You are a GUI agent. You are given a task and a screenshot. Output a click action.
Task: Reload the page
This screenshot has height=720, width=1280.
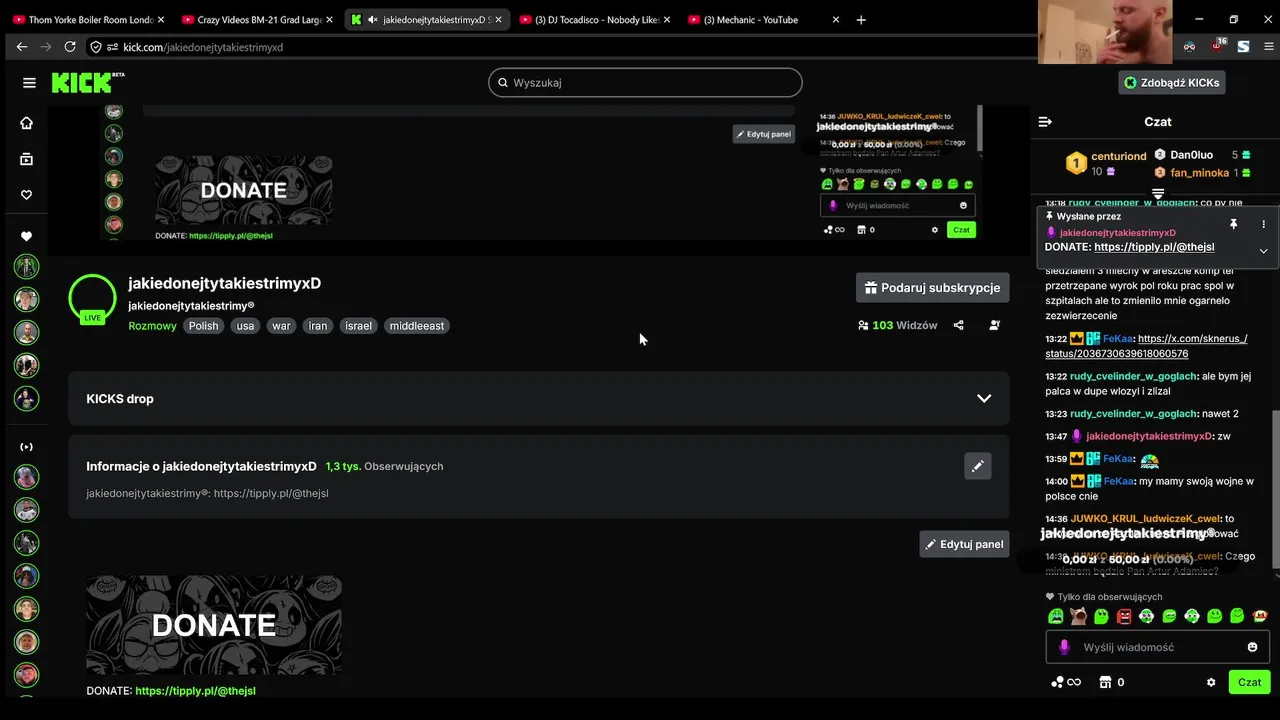70,46
